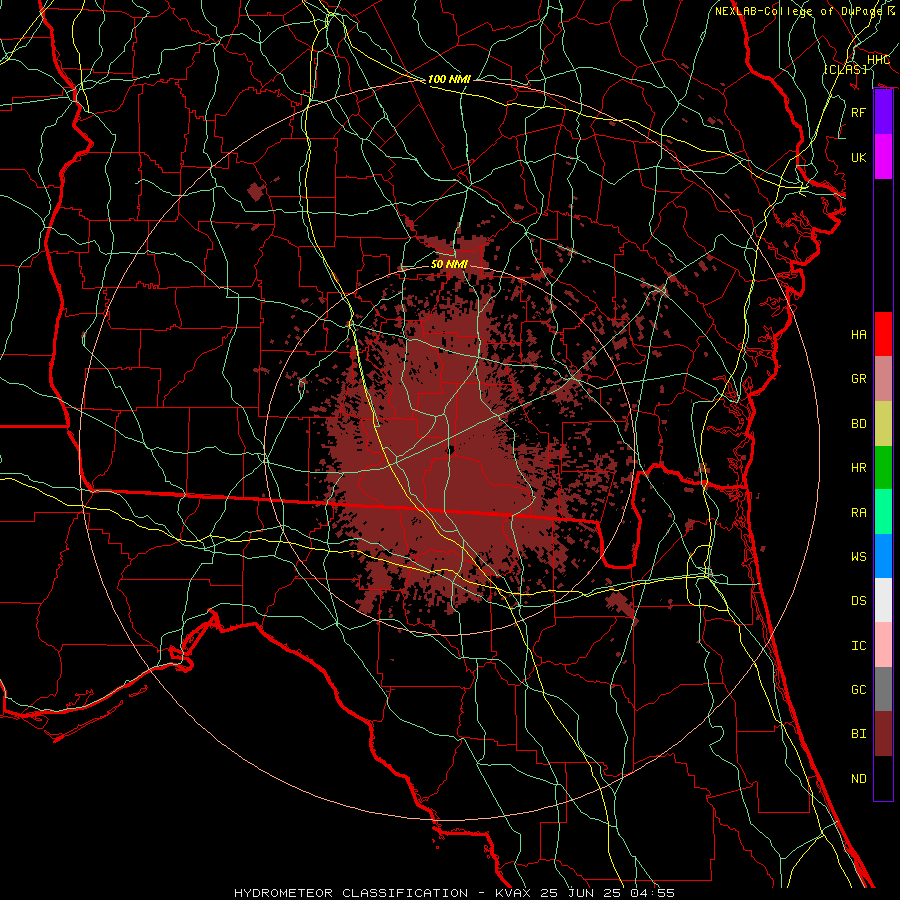This screenshot has width=900, height=900.
Task: Click the 'HHC' product code text
Action: tap(878, 60)
